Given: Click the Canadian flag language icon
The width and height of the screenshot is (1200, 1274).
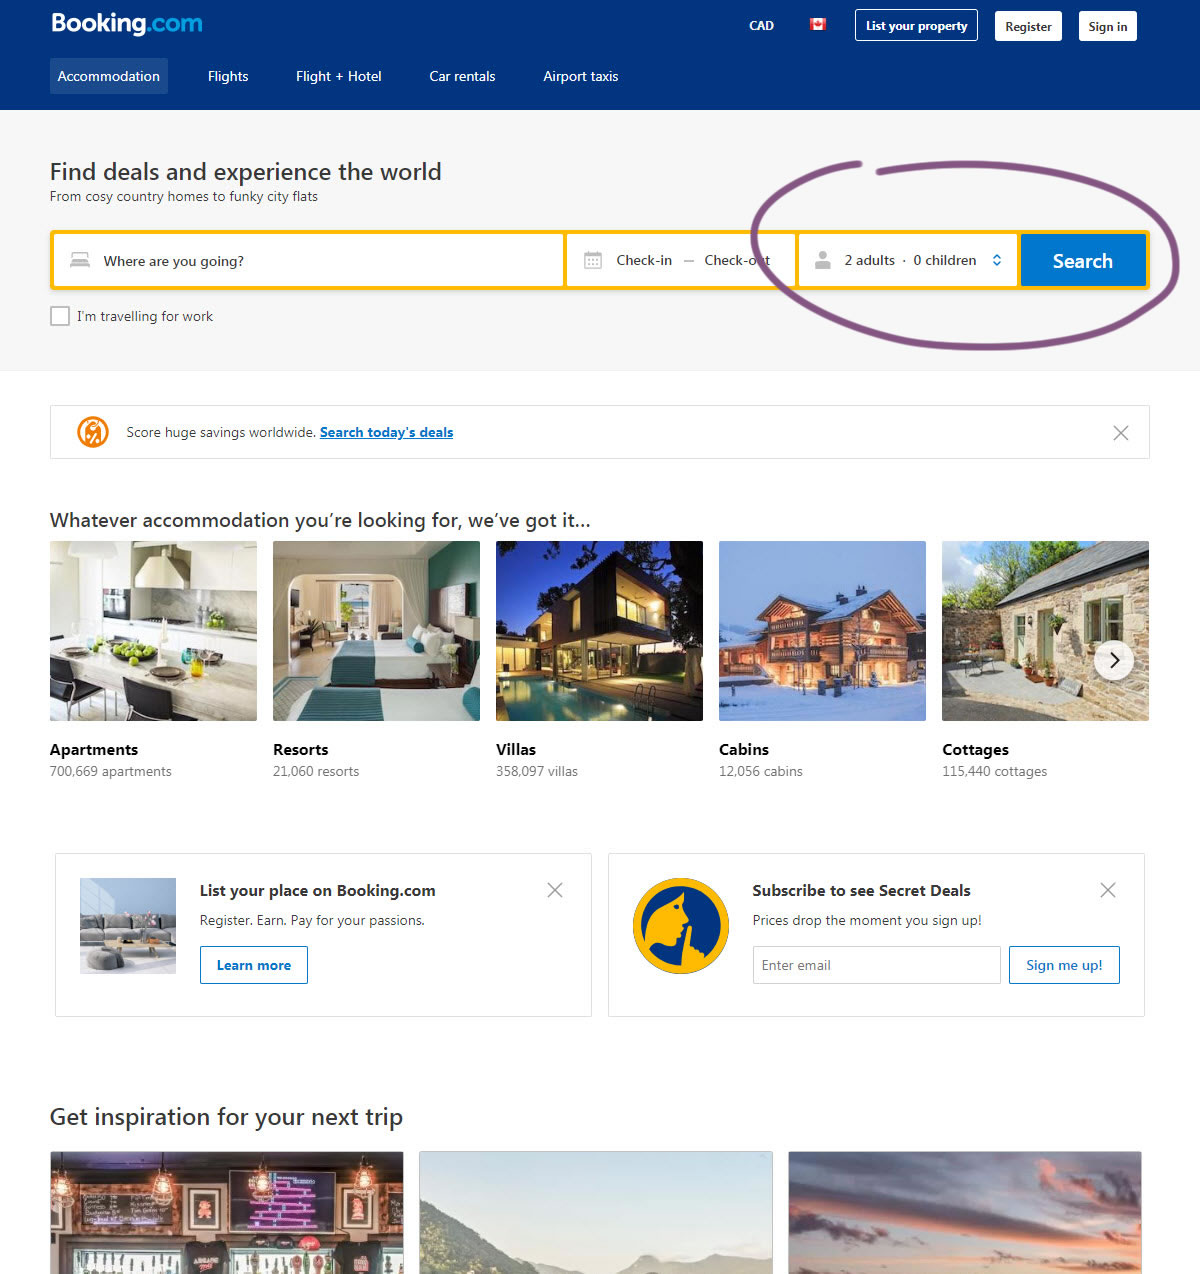Looking at the screenshot, I should pos(817,25).
